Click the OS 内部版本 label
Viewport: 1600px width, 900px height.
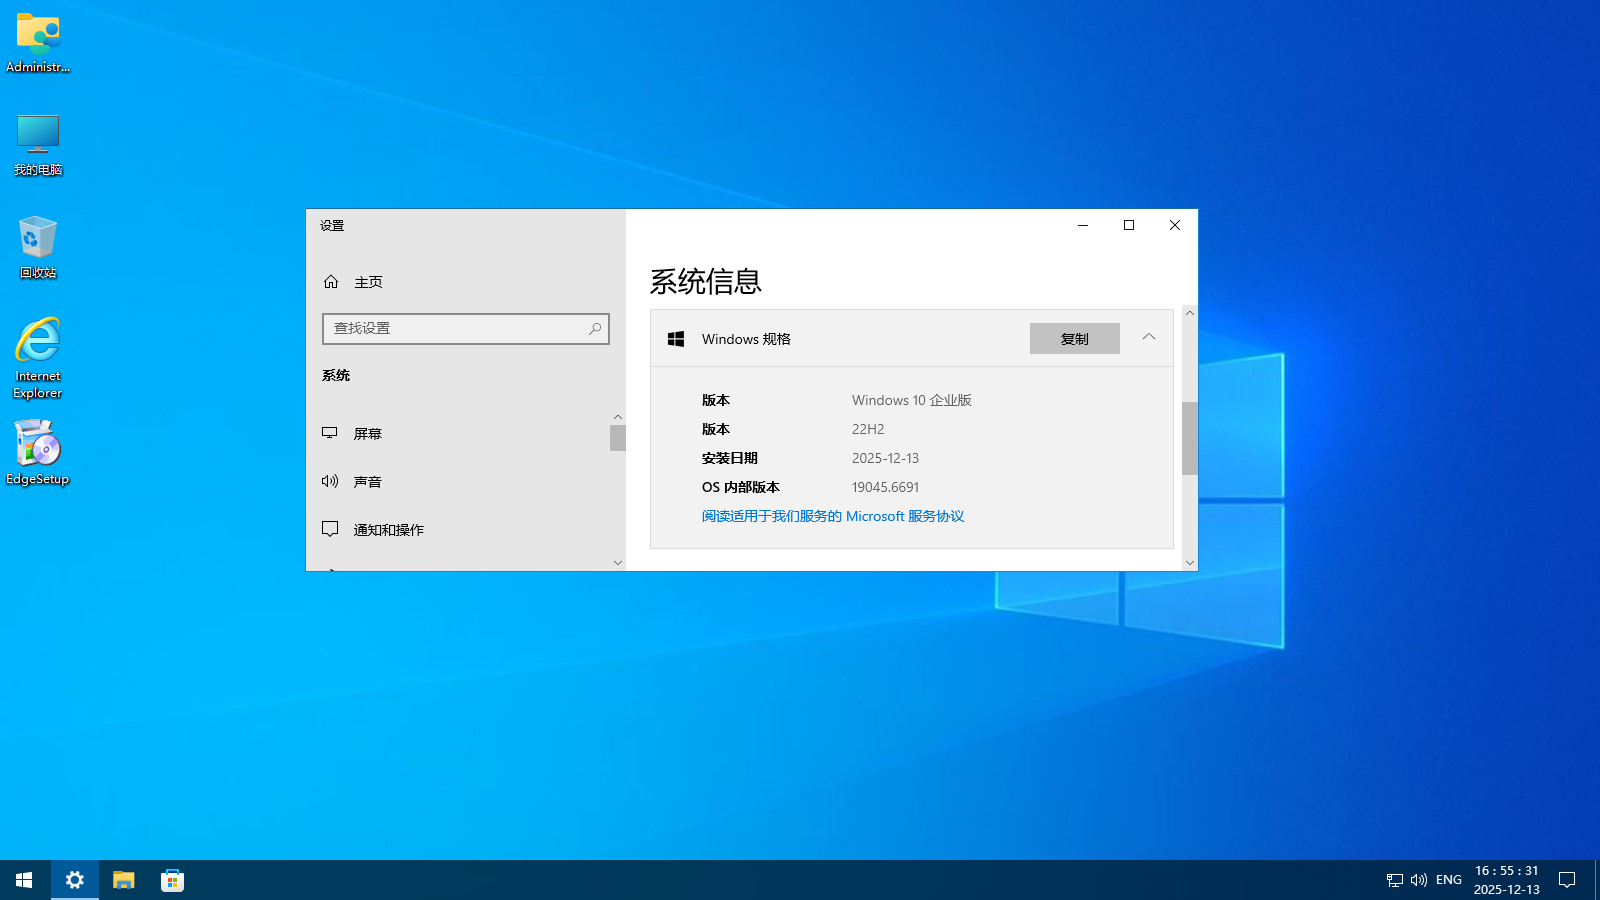741,487
